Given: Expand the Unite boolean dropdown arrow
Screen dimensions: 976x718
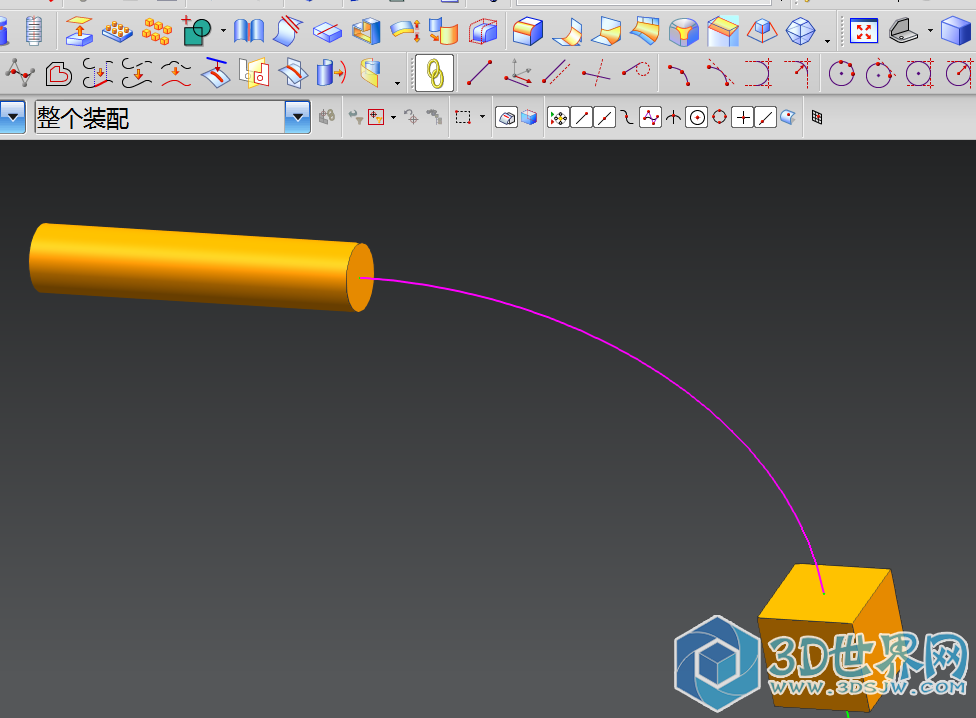Looking at the screenshot, I should [x=223, y=30].
